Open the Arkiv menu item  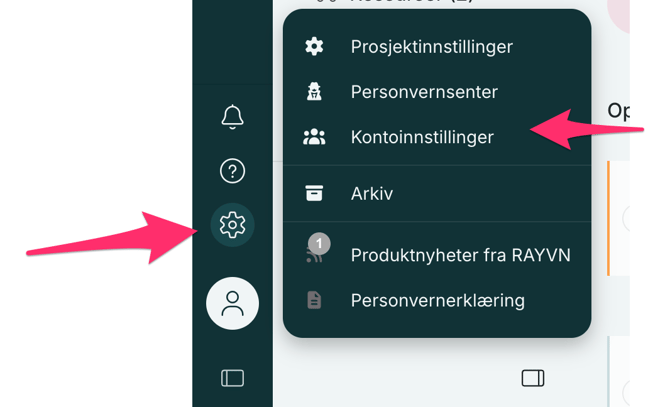[372, 194]
